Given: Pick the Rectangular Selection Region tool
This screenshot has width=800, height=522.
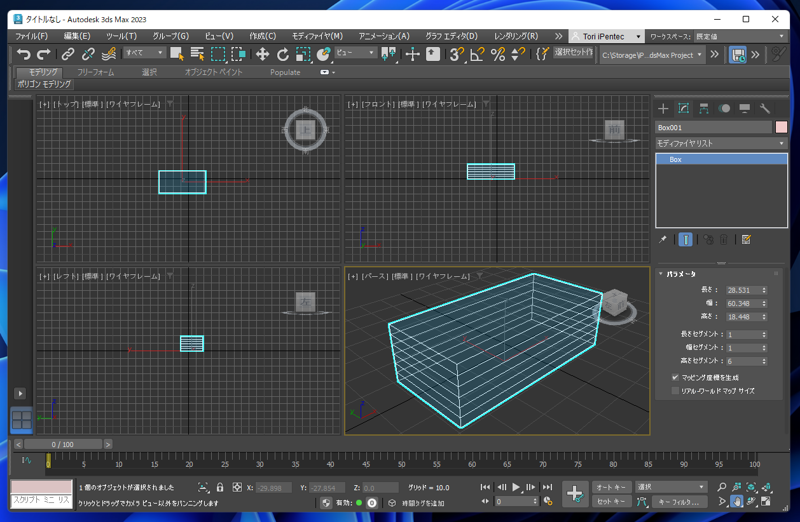Looking at the screenshot, I should coord(218,54).
